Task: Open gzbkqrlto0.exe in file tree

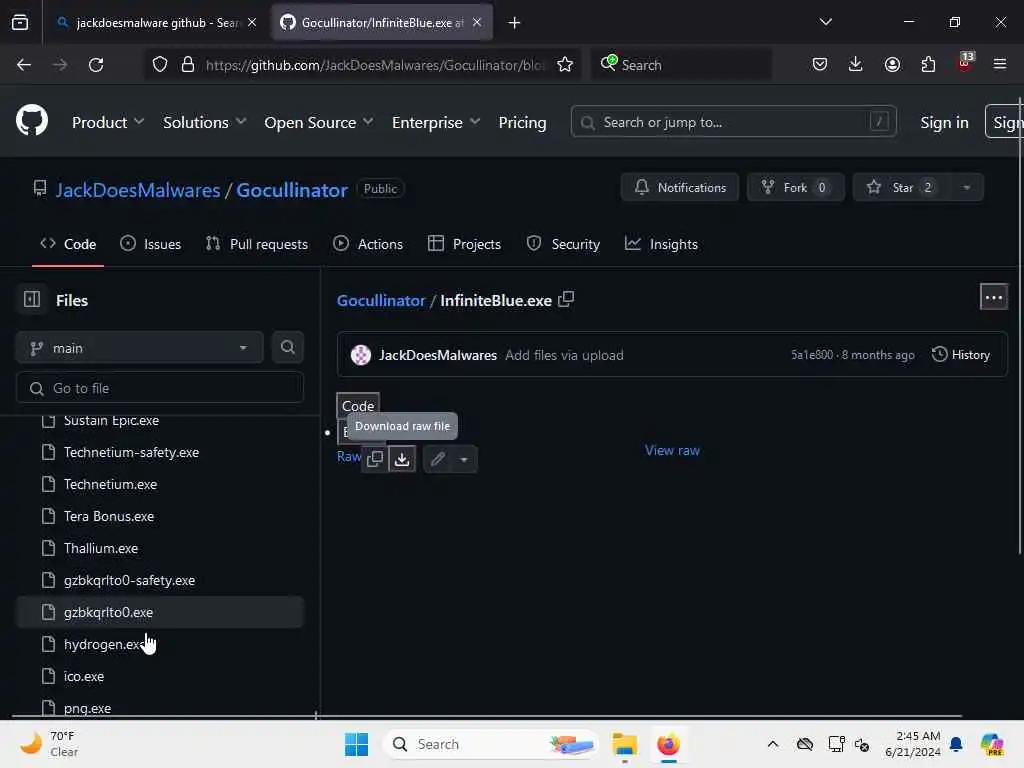Action: [160, 612]
